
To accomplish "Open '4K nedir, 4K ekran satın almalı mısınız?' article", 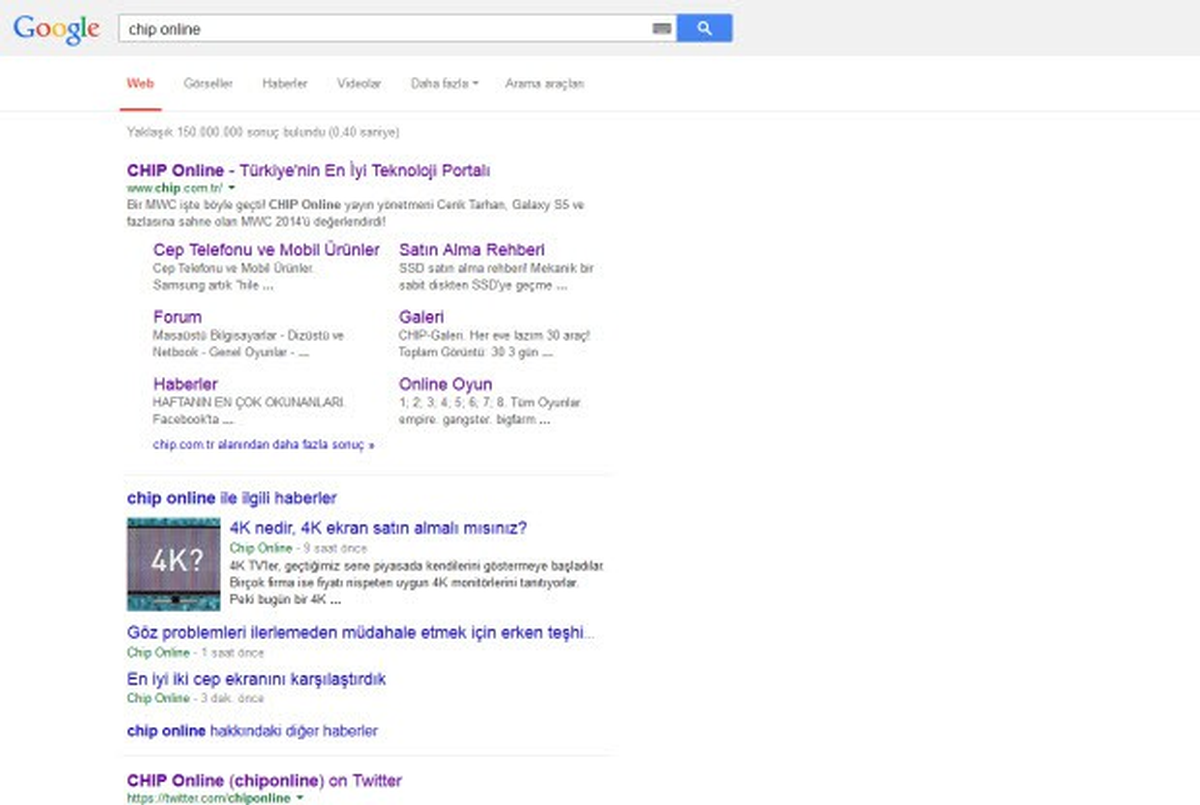I will coord(378,528).
